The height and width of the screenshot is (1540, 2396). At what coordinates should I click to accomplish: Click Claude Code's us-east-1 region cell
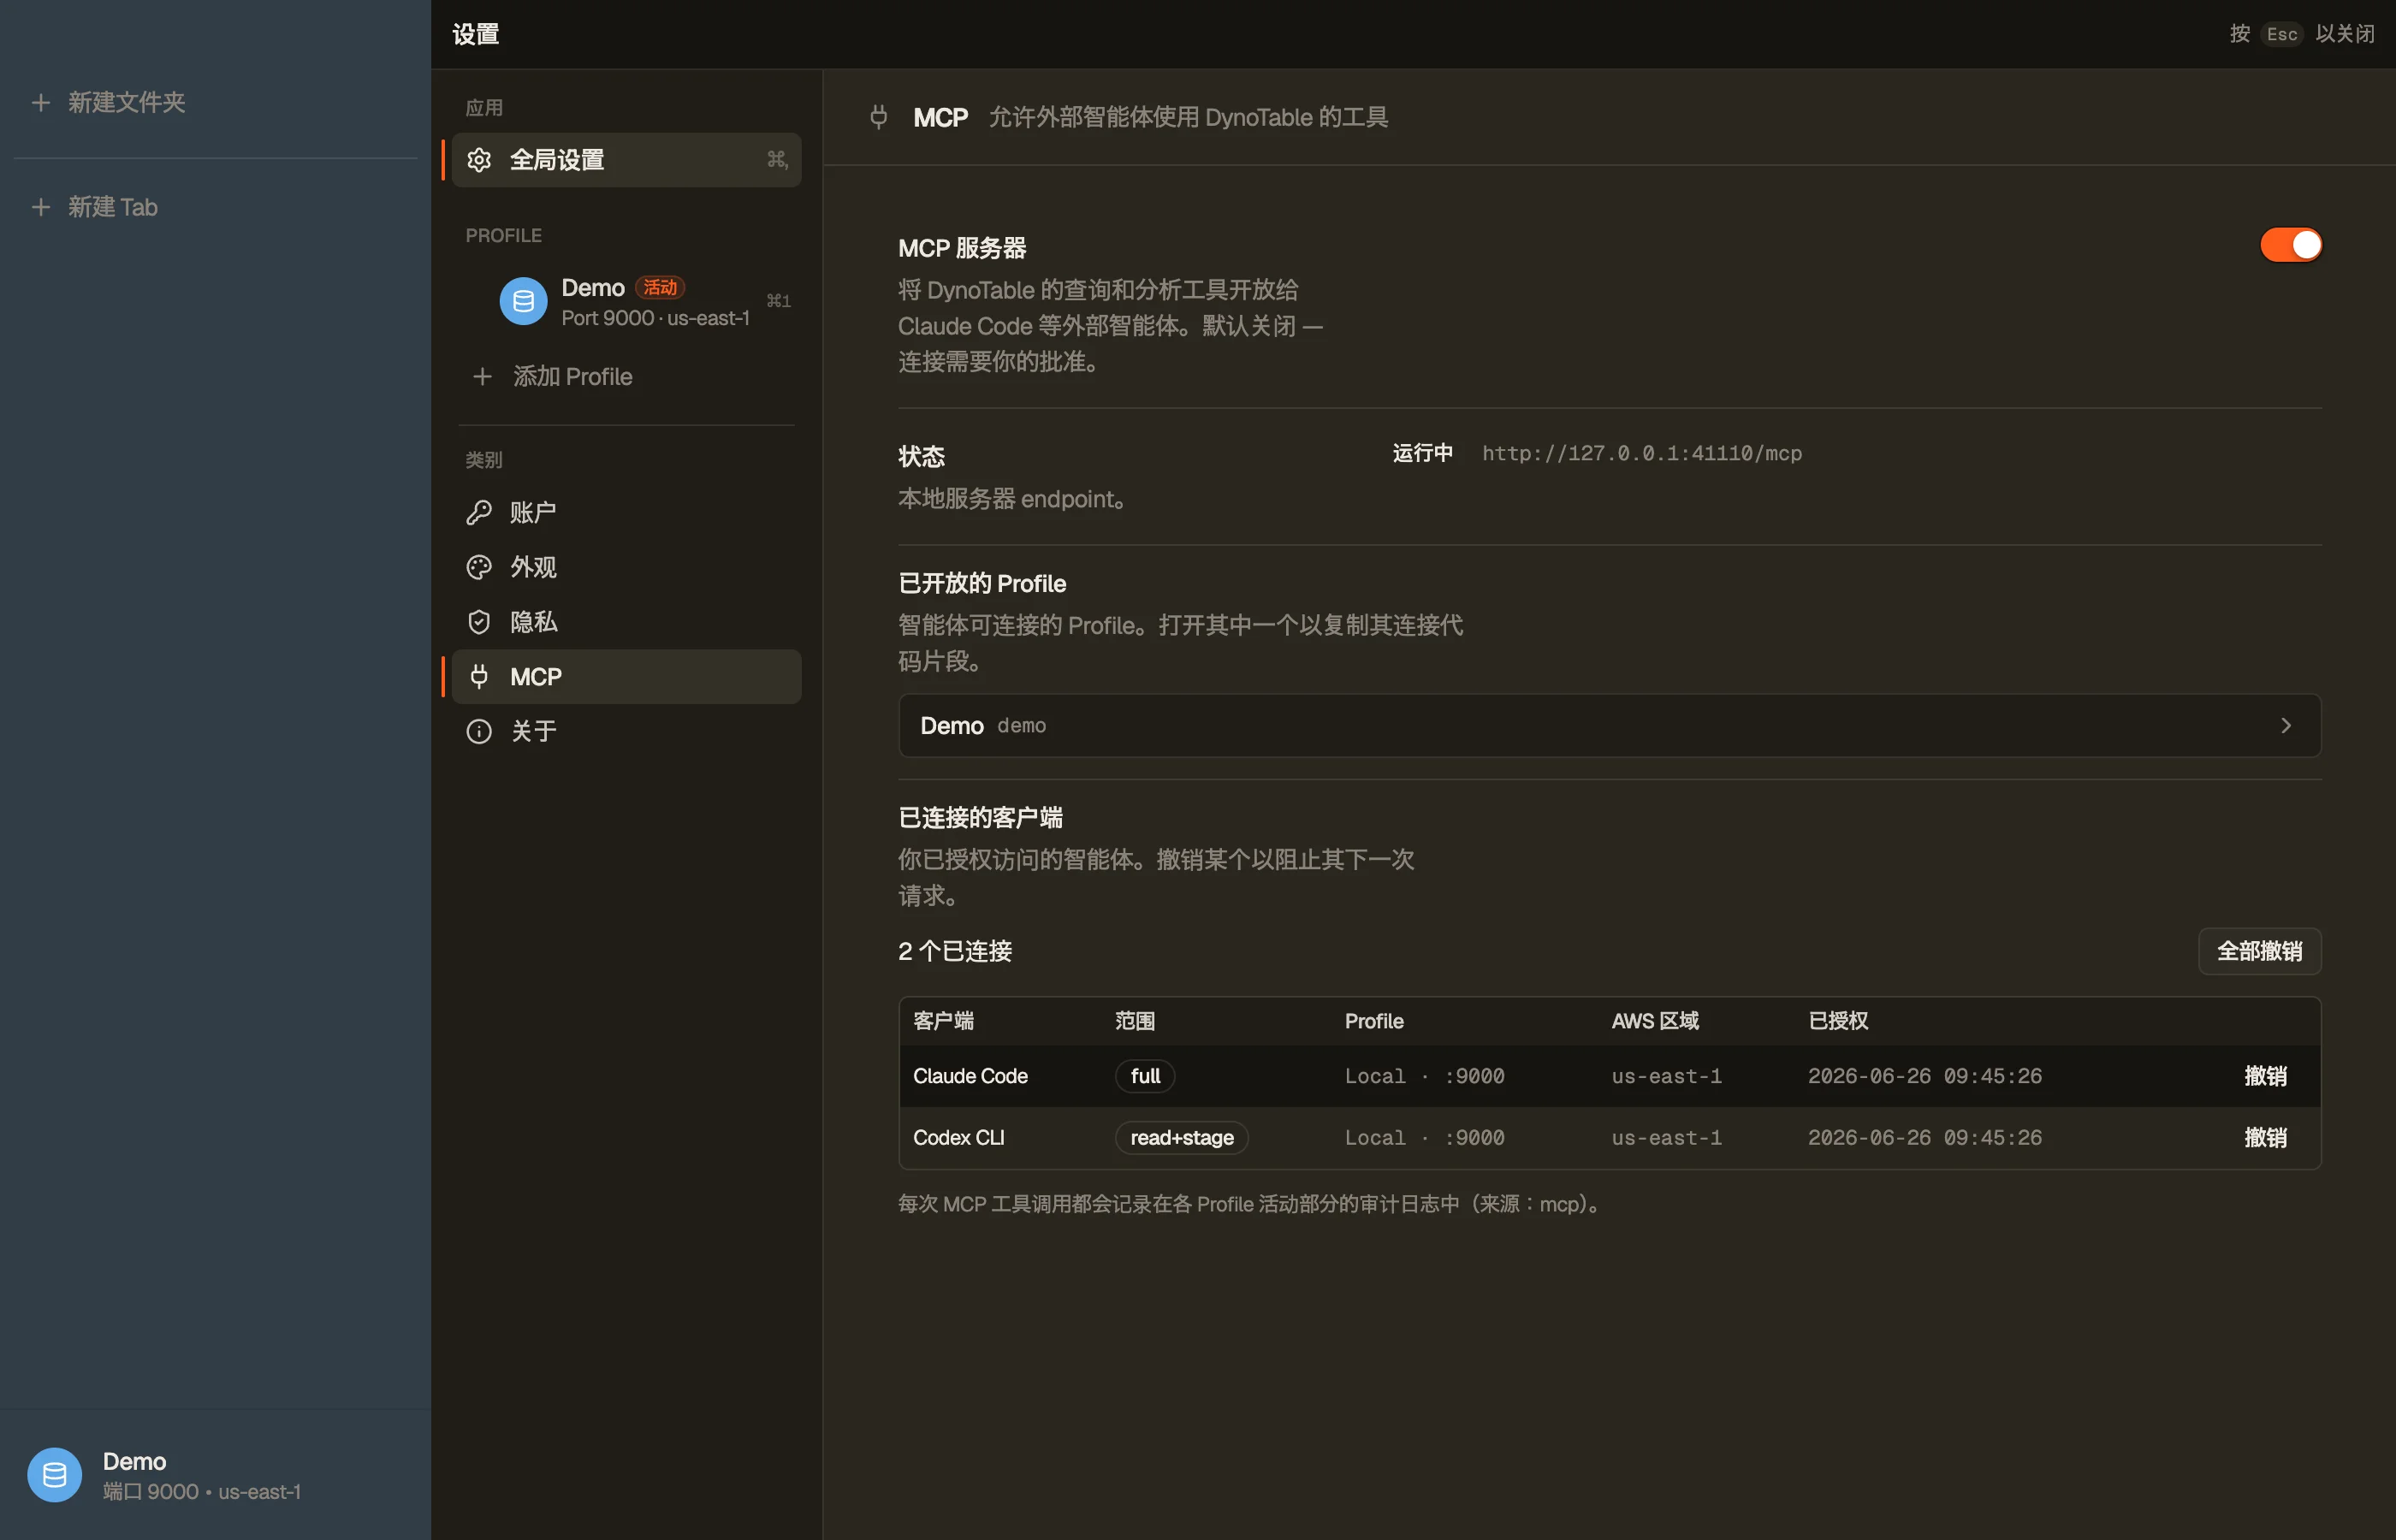click(1666, 1076)
